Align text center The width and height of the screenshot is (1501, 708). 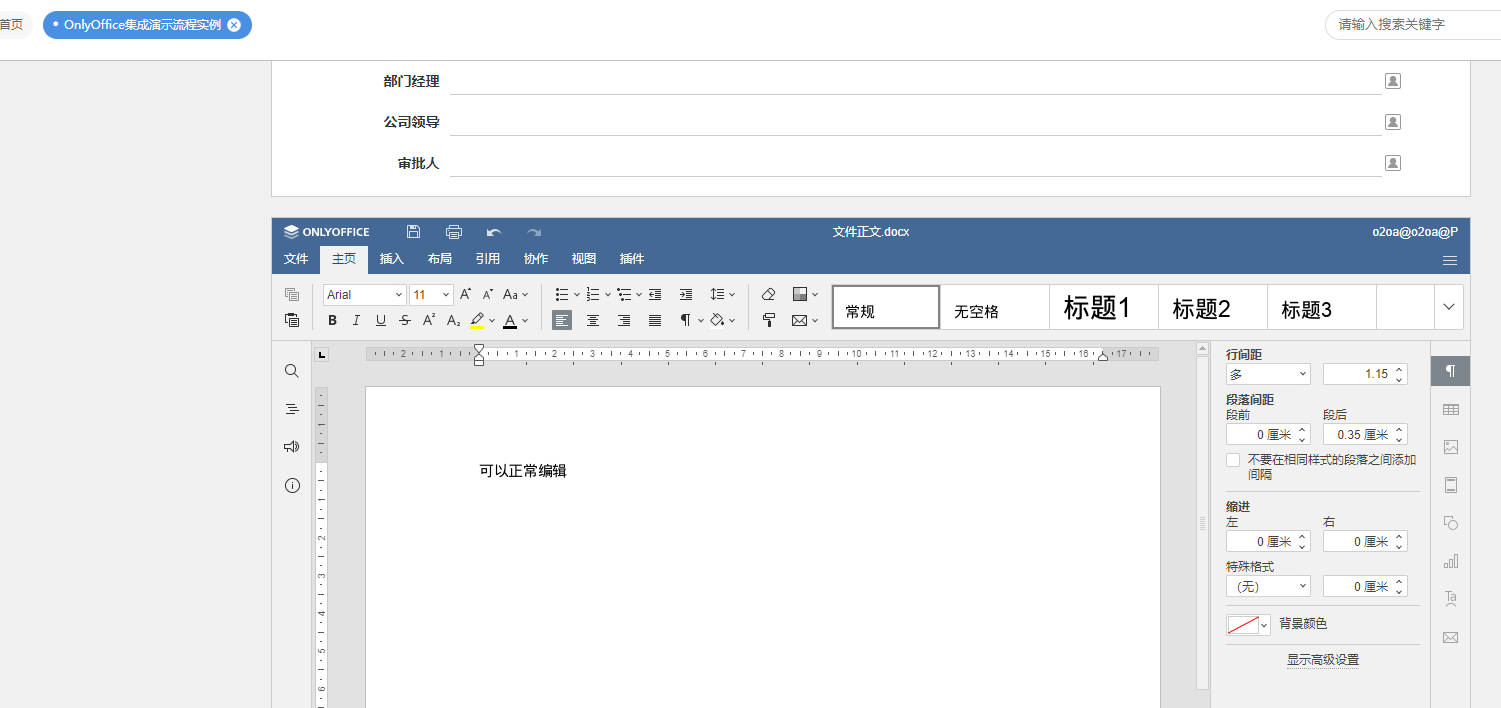coord(593,320)
